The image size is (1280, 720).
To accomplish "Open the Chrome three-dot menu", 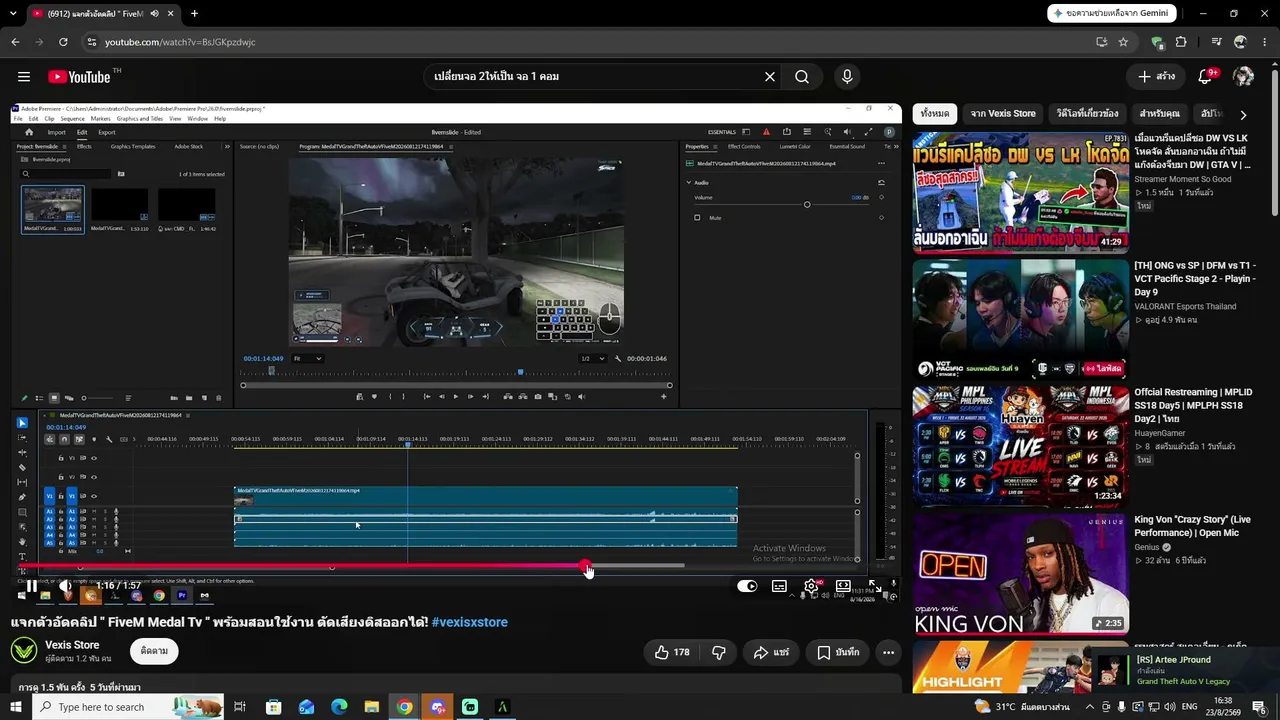I will coord(1264,42).
